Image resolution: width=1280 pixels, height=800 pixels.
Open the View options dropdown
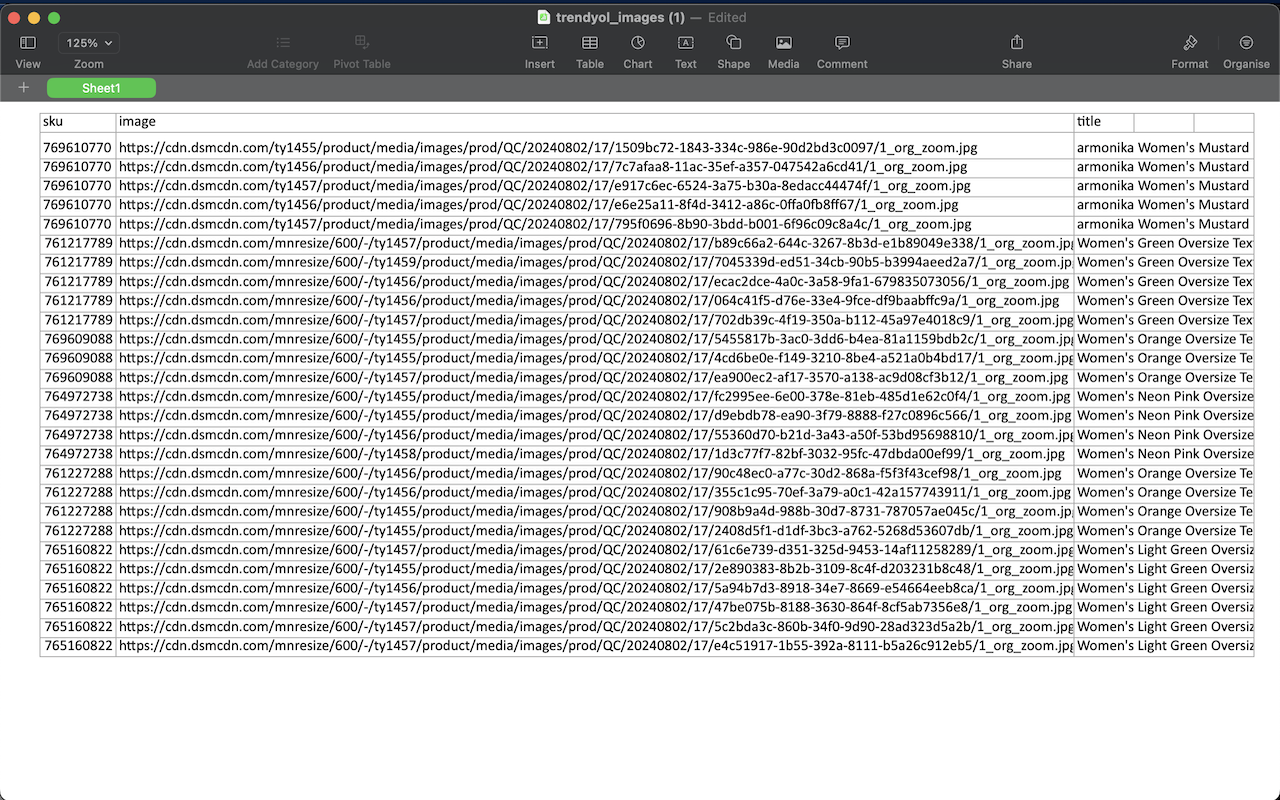(27, 44)
